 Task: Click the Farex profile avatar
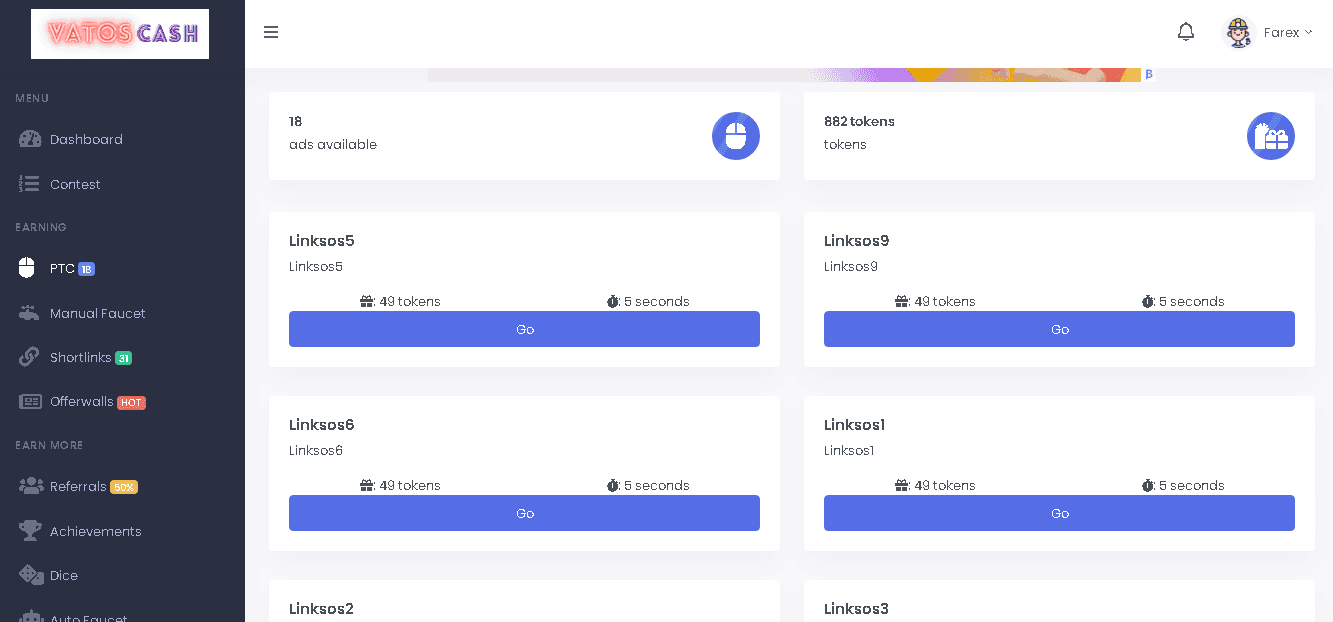coord(1238,32)
